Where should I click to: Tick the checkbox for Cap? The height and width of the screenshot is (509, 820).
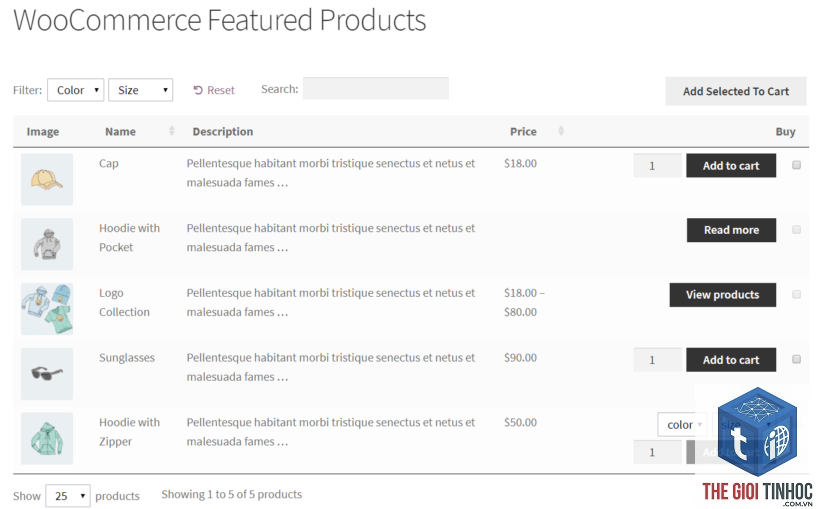[x=796, y=165]
